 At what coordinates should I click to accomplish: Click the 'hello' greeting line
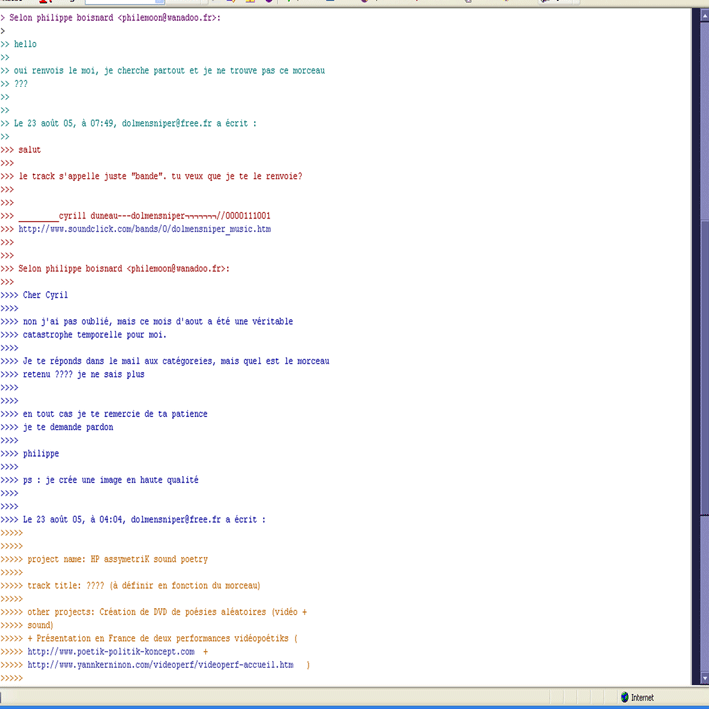(19, 44)
